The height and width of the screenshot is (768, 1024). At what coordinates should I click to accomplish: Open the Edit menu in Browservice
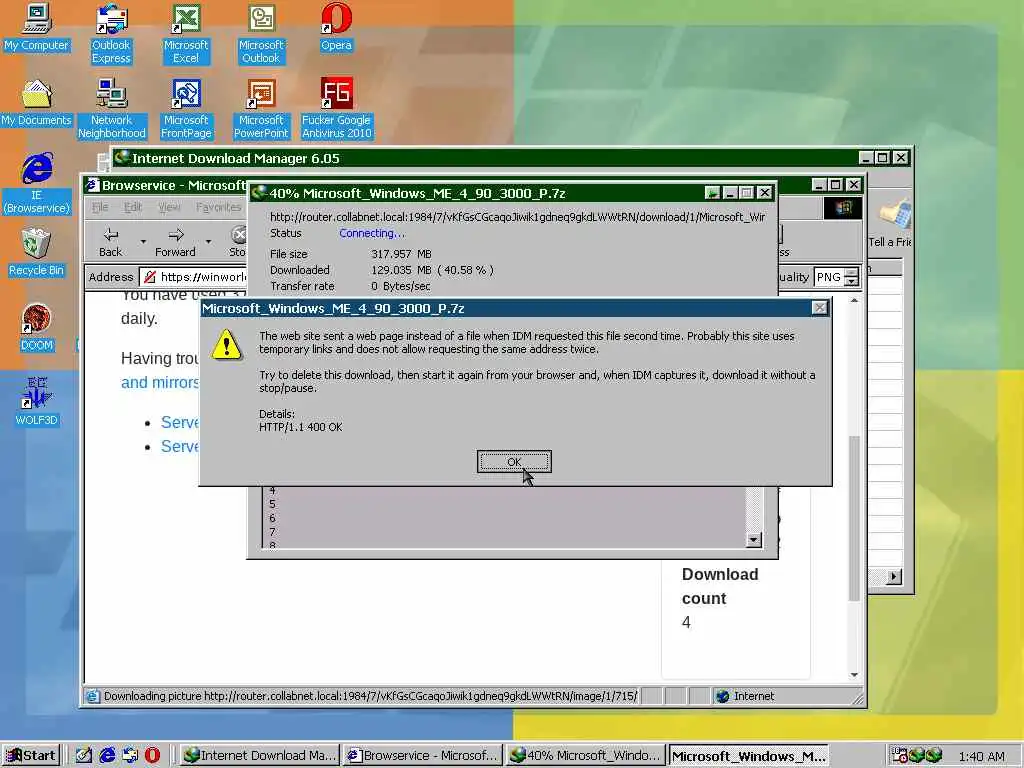133,207
